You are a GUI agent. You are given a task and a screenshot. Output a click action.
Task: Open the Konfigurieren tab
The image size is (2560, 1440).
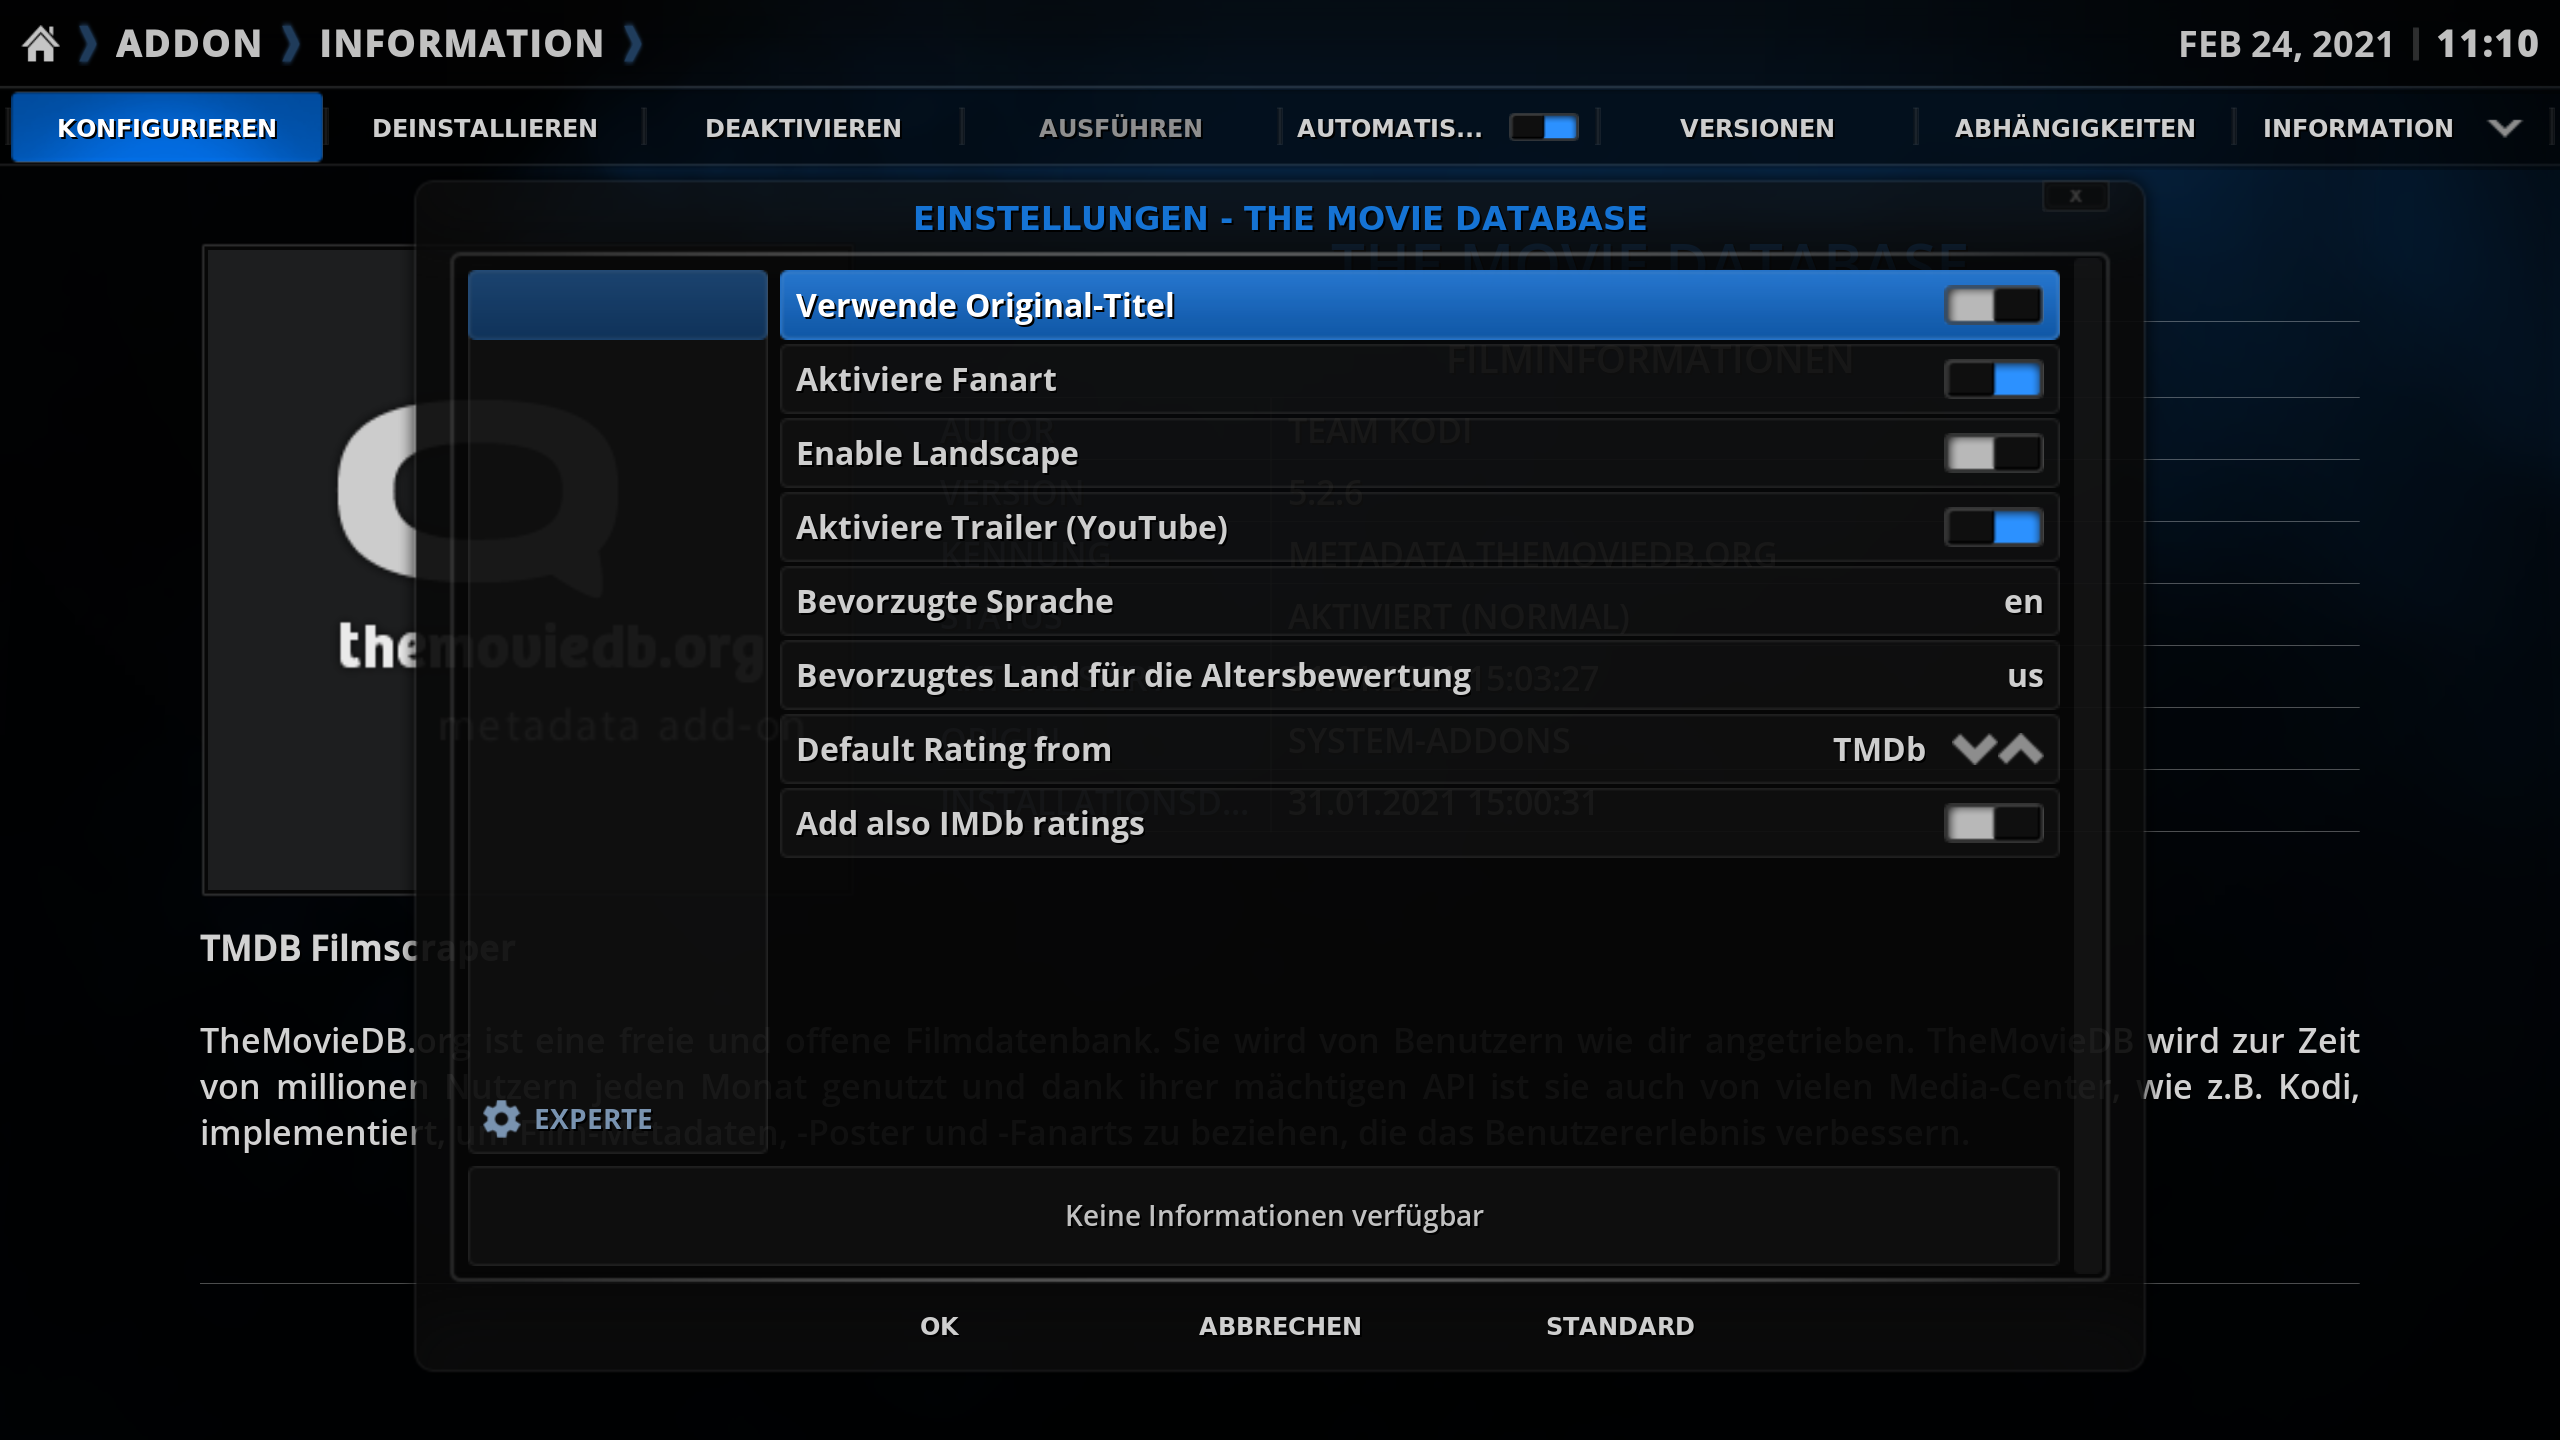[x=167, y=128]
